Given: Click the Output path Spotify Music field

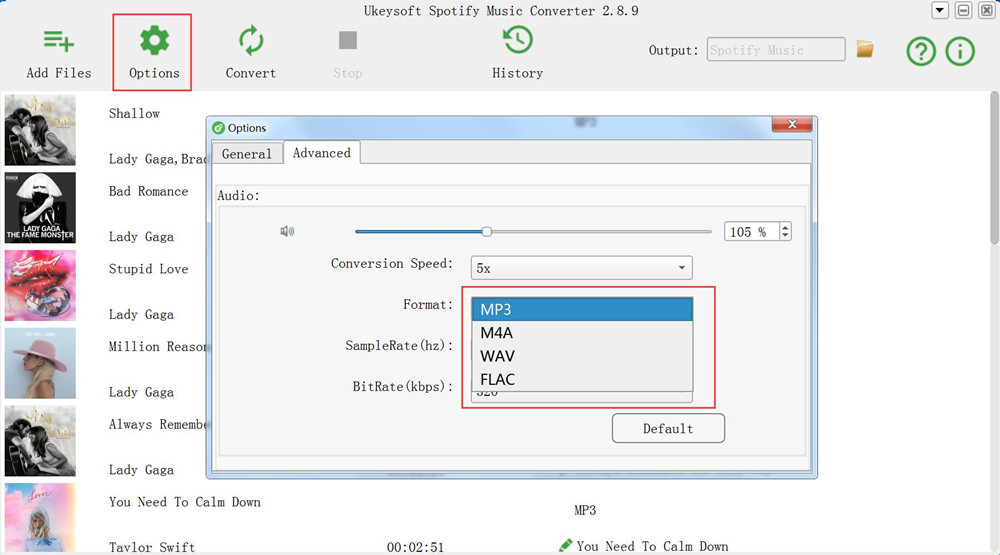Looking at the screenshot, I should click(x=776, y=50).
